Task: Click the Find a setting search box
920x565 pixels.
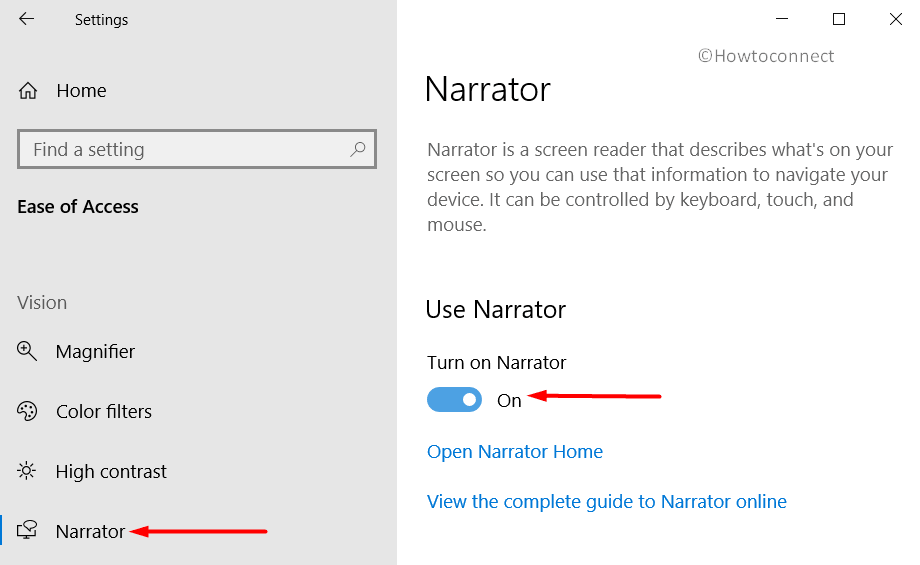Action: click(197, 149)
